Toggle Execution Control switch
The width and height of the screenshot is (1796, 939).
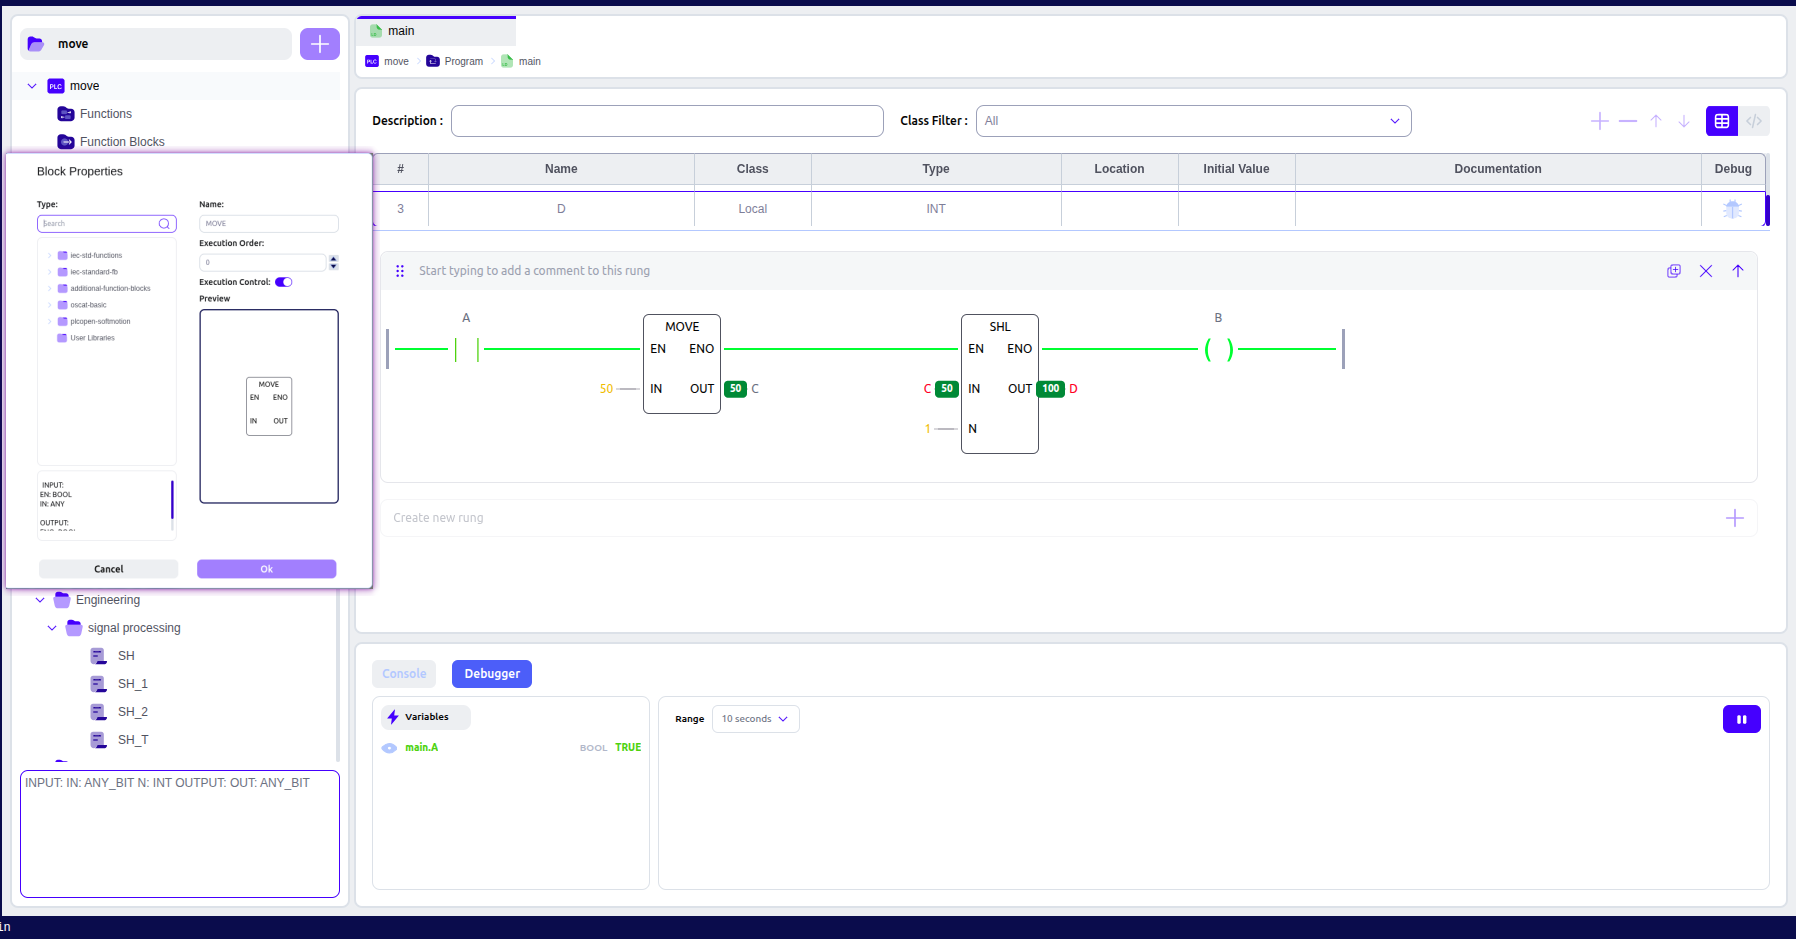(284, 282)
